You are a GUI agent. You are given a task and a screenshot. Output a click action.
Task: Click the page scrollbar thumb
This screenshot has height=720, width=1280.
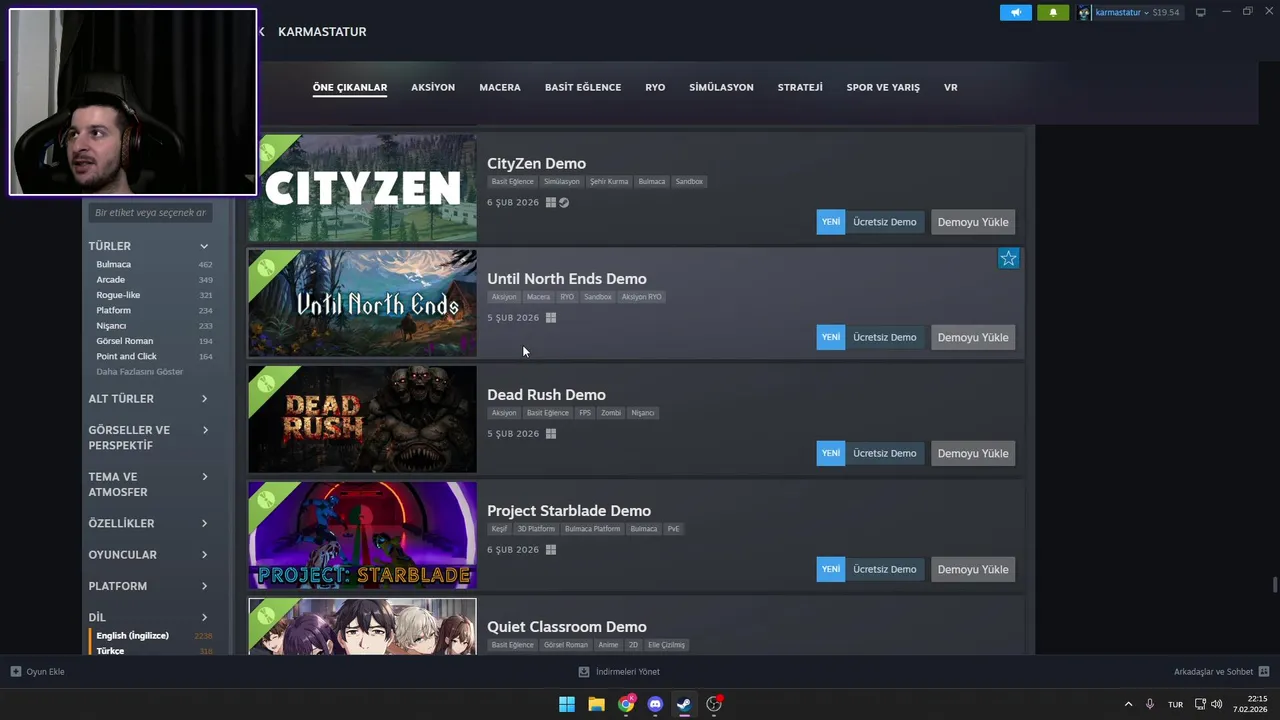[x=1274, y=585]
